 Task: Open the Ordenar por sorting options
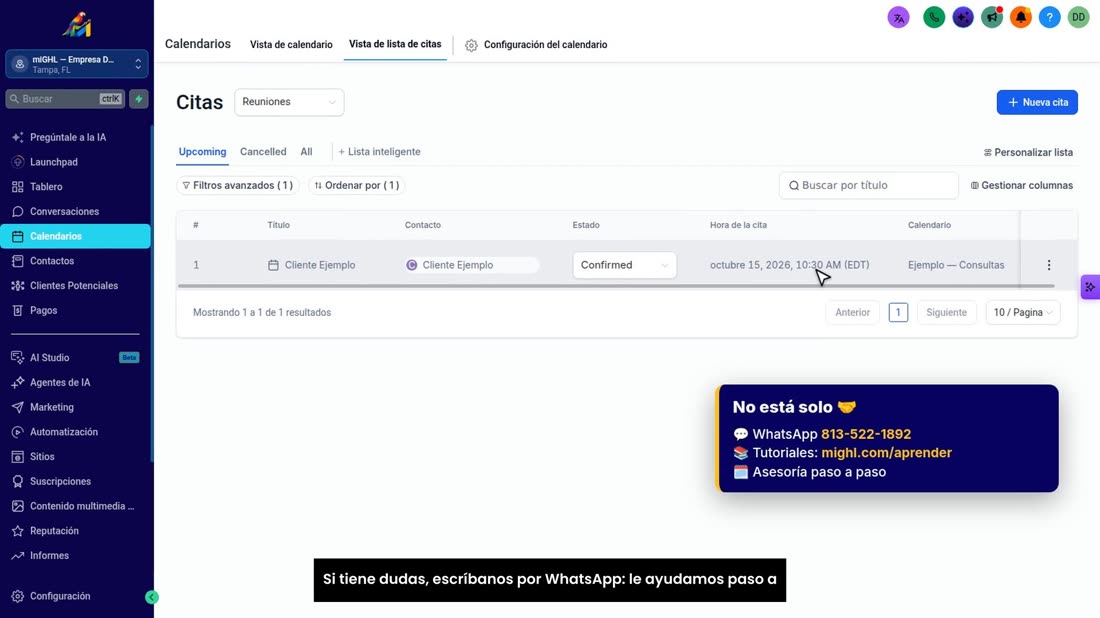357,185
